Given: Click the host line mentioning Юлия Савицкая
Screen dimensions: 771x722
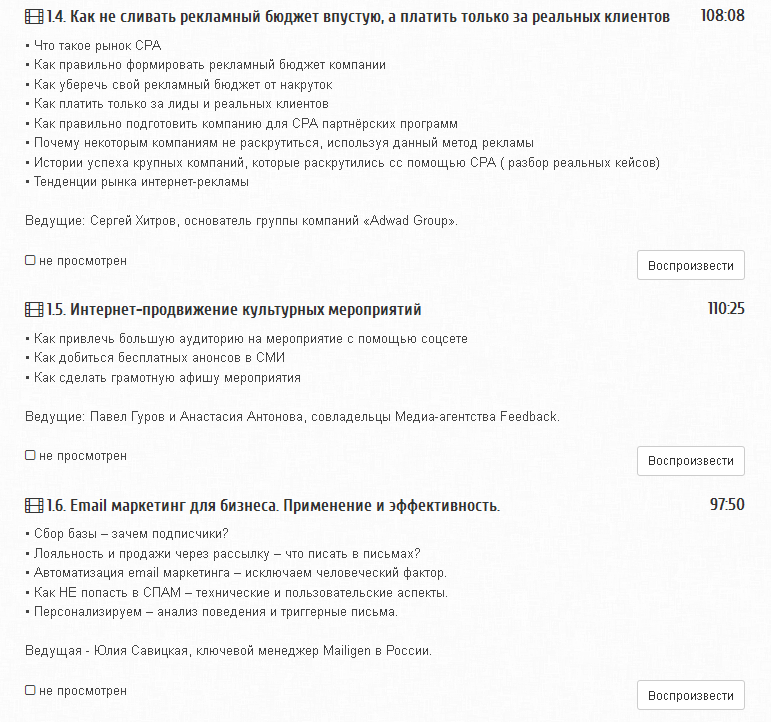Looking at the screenshot, I should [x=228, y=651].
